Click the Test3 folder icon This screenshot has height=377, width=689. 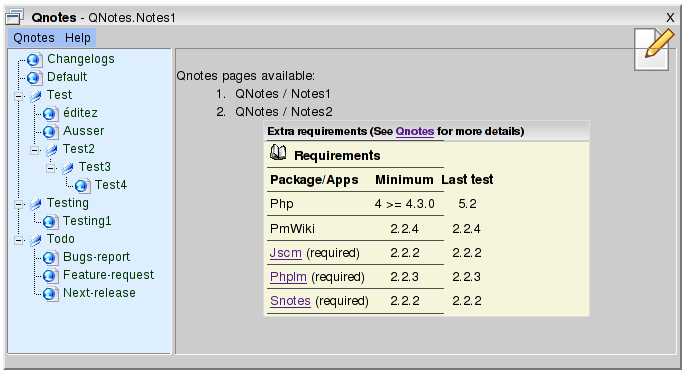(x=67, y=168)
